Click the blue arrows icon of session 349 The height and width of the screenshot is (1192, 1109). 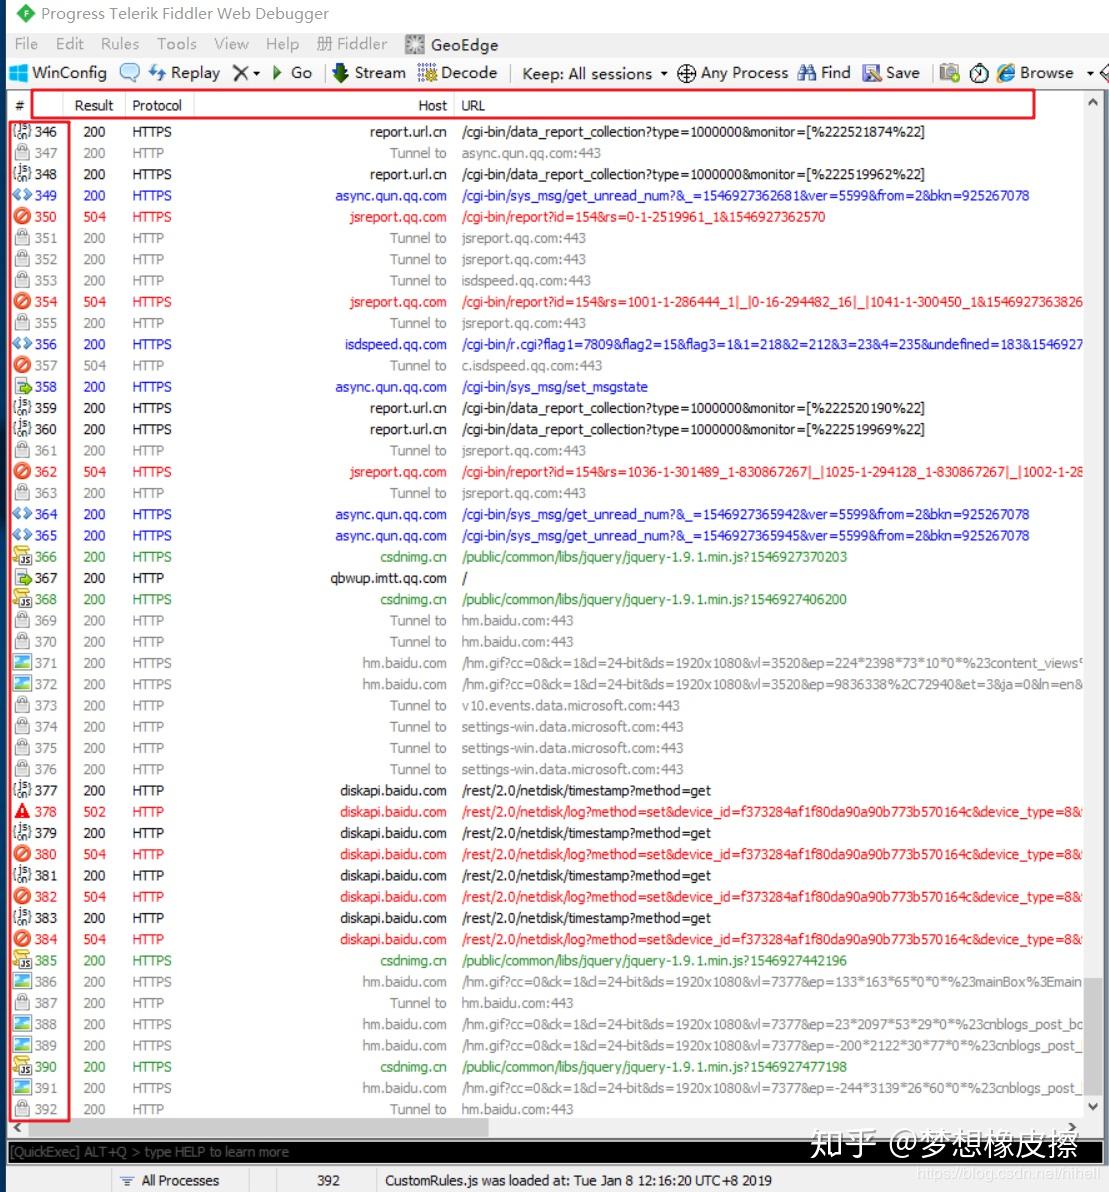22,195
